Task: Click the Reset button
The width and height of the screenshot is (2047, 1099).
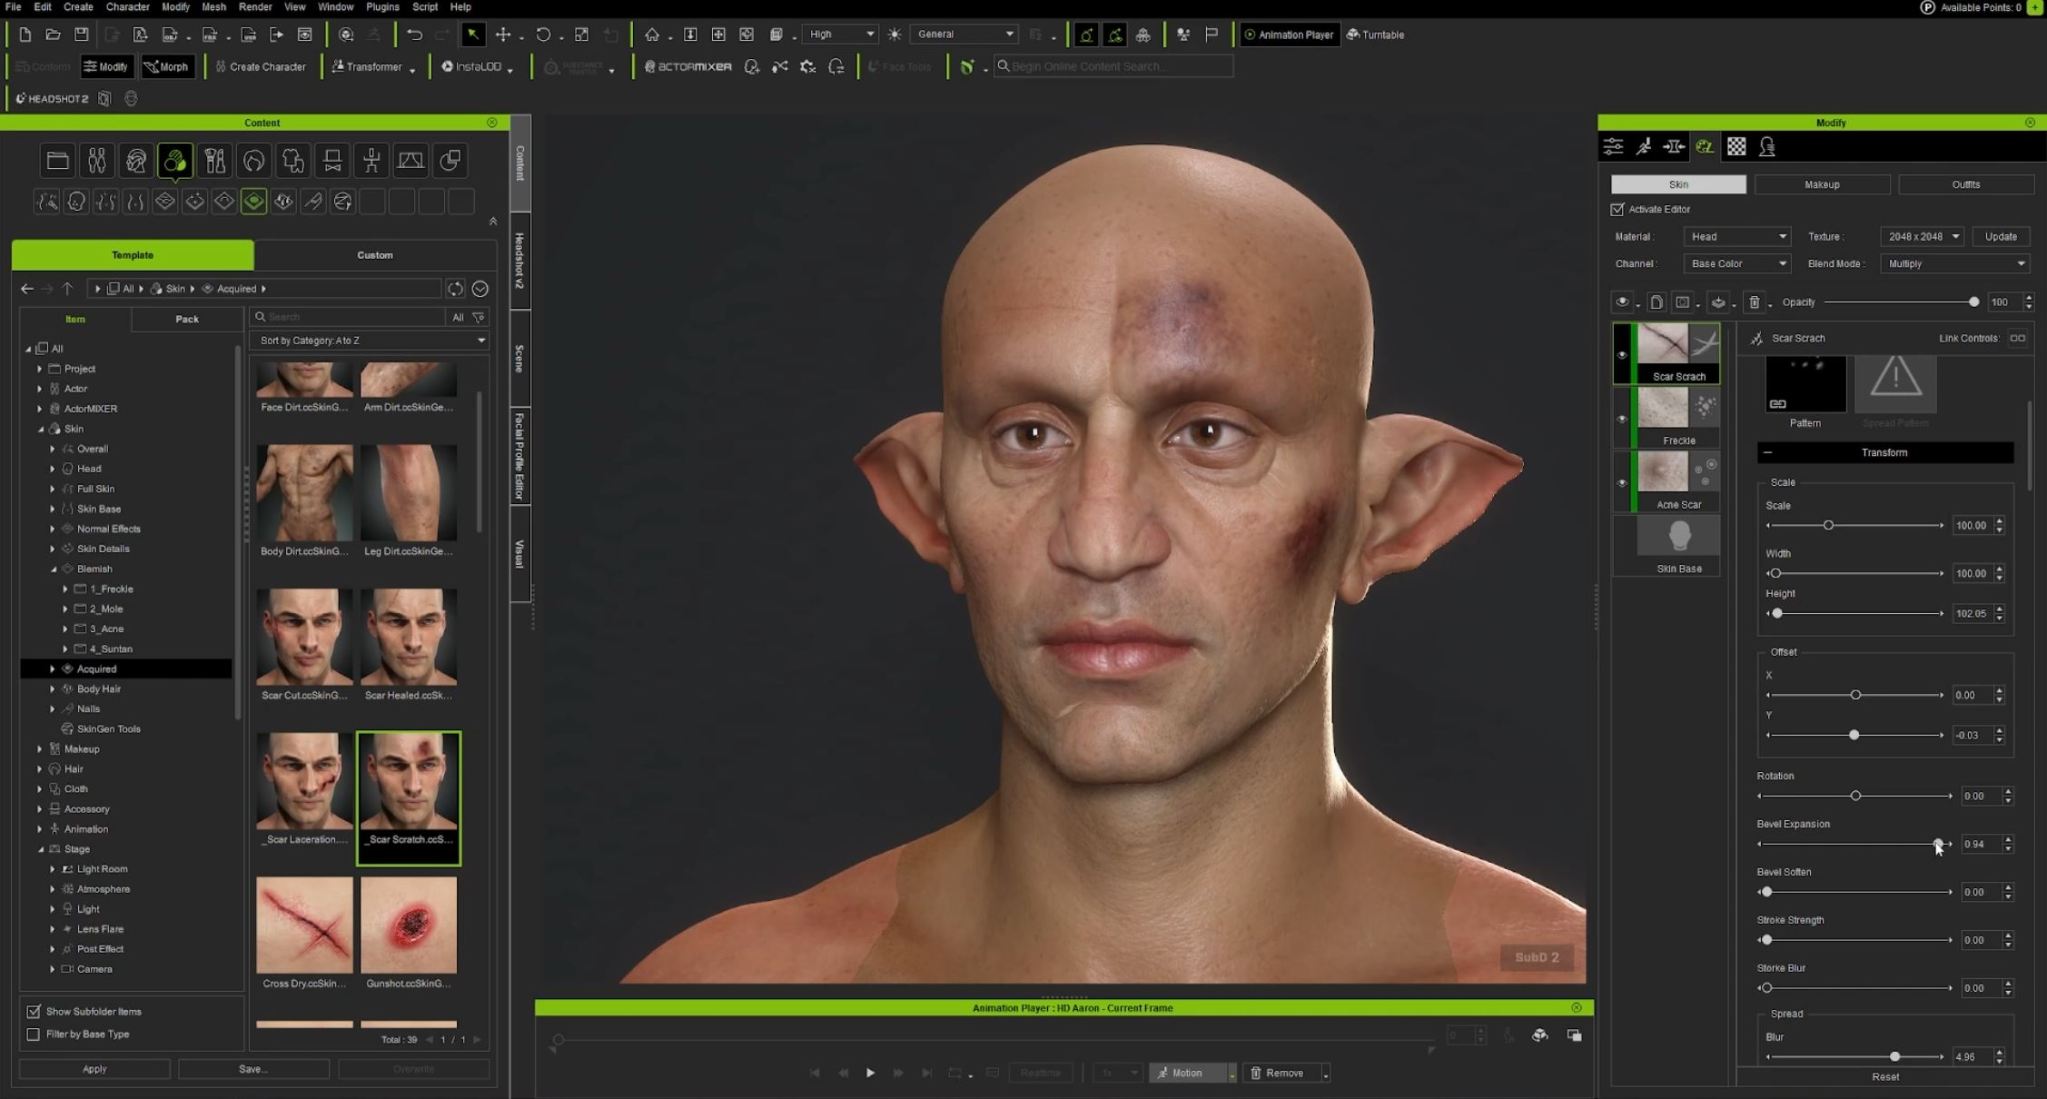Action: pyautogui.click(x=1885, y=1077)
